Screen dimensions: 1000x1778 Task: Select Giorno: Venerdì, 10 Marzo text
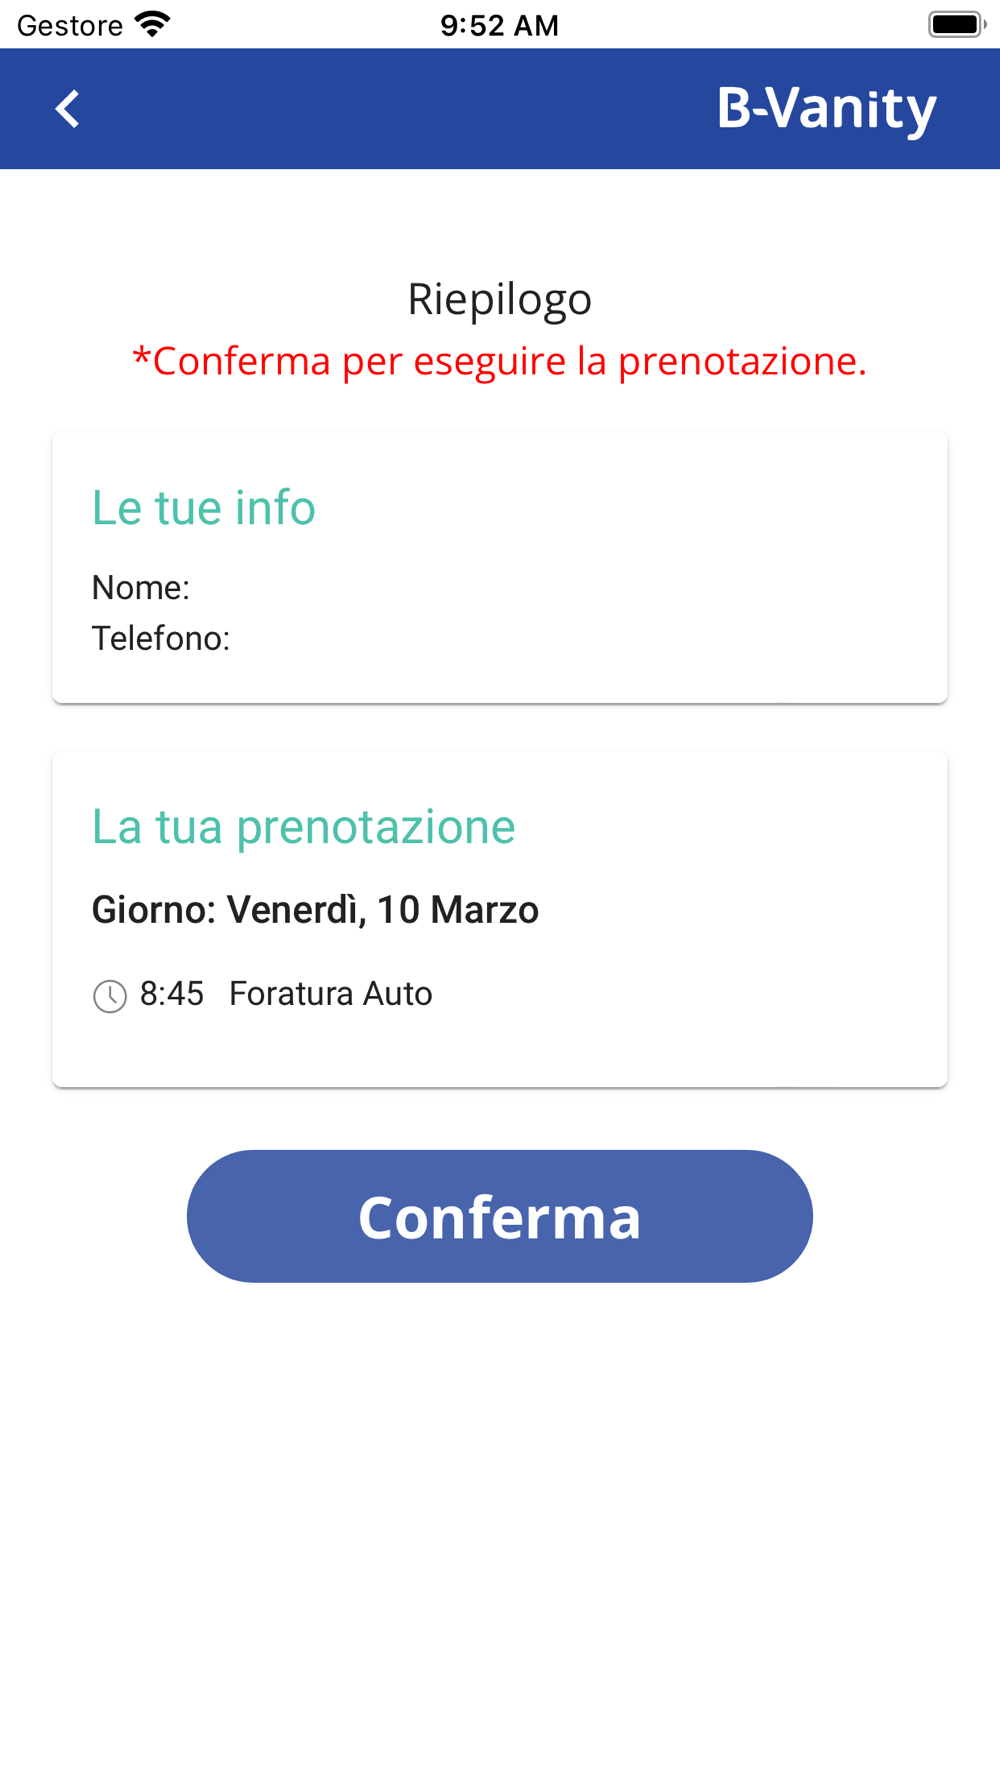point(315,910)
